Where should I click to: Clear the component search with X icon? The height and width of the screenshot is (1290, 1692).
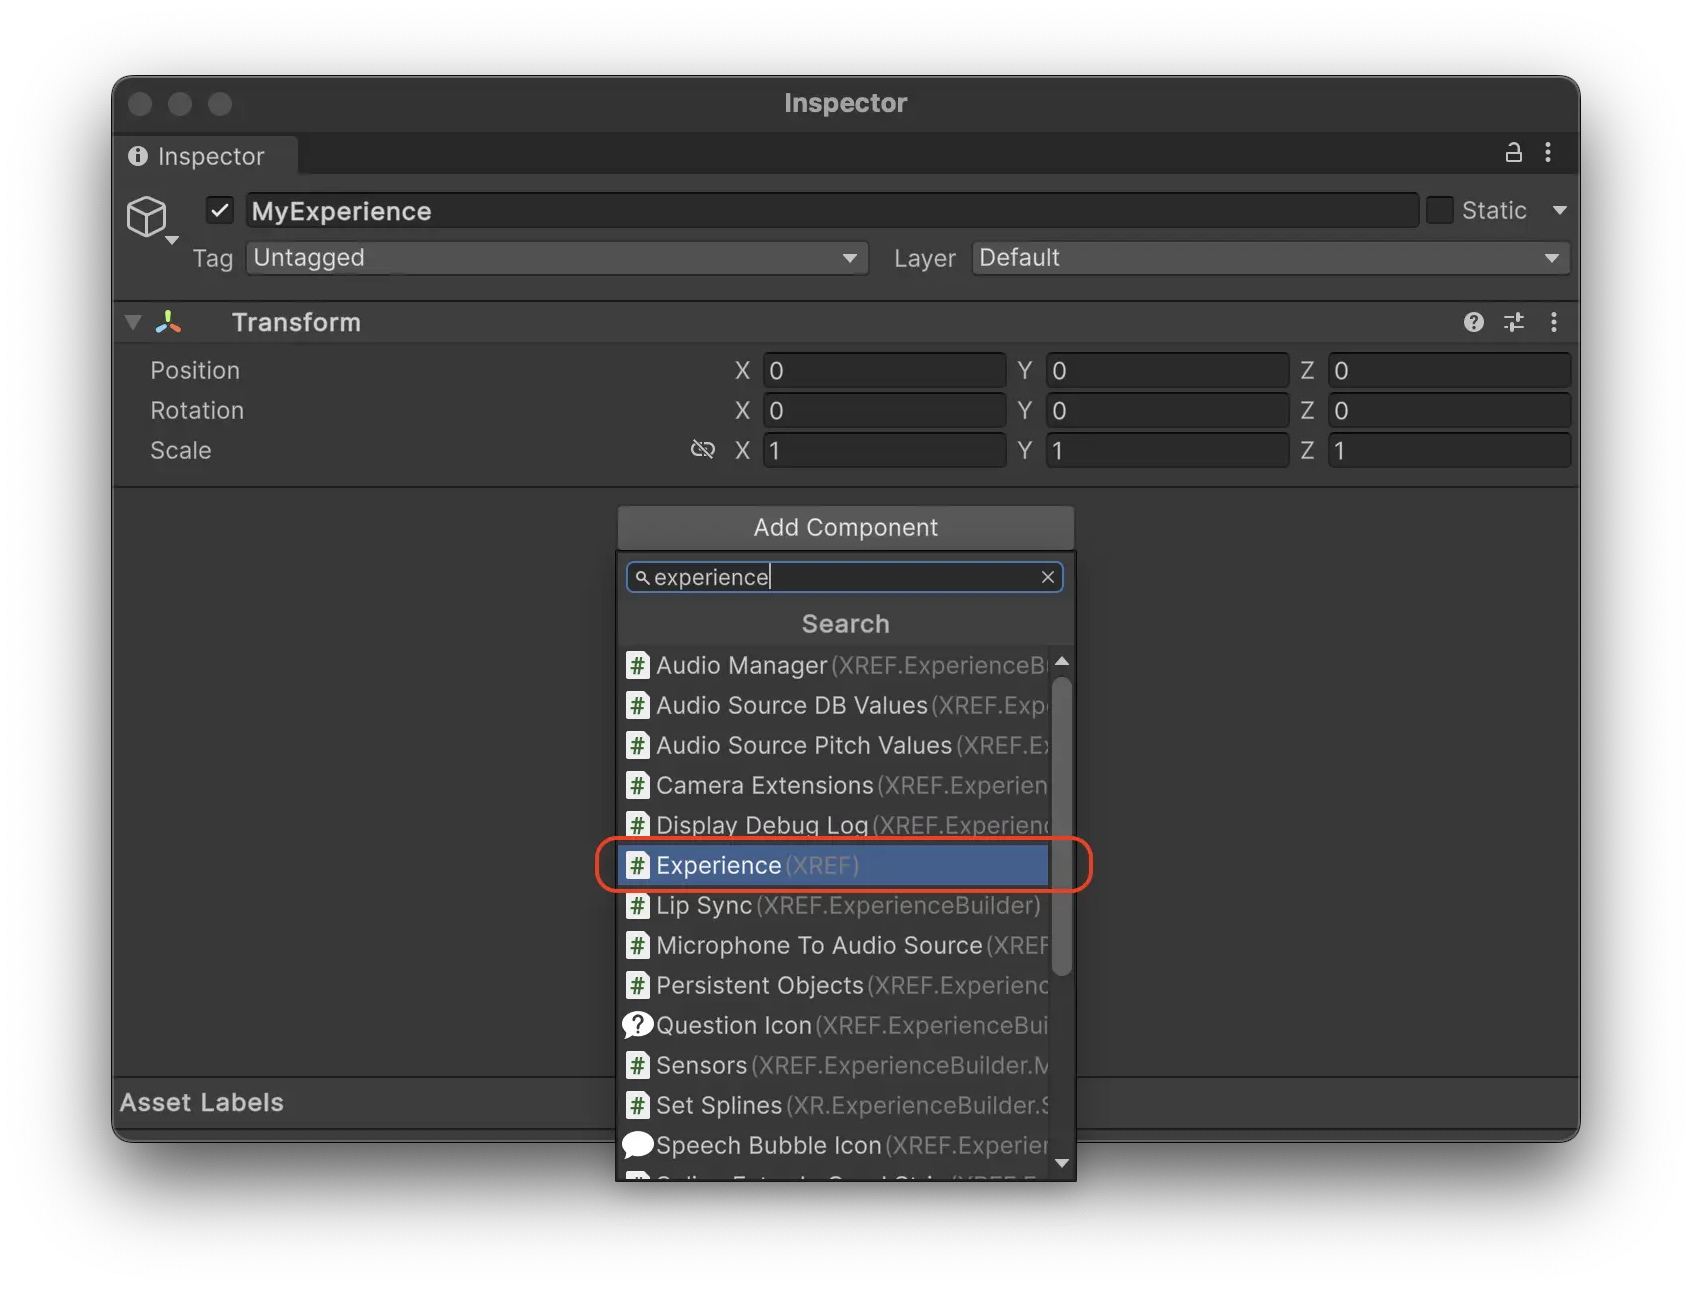[1047, 577]
